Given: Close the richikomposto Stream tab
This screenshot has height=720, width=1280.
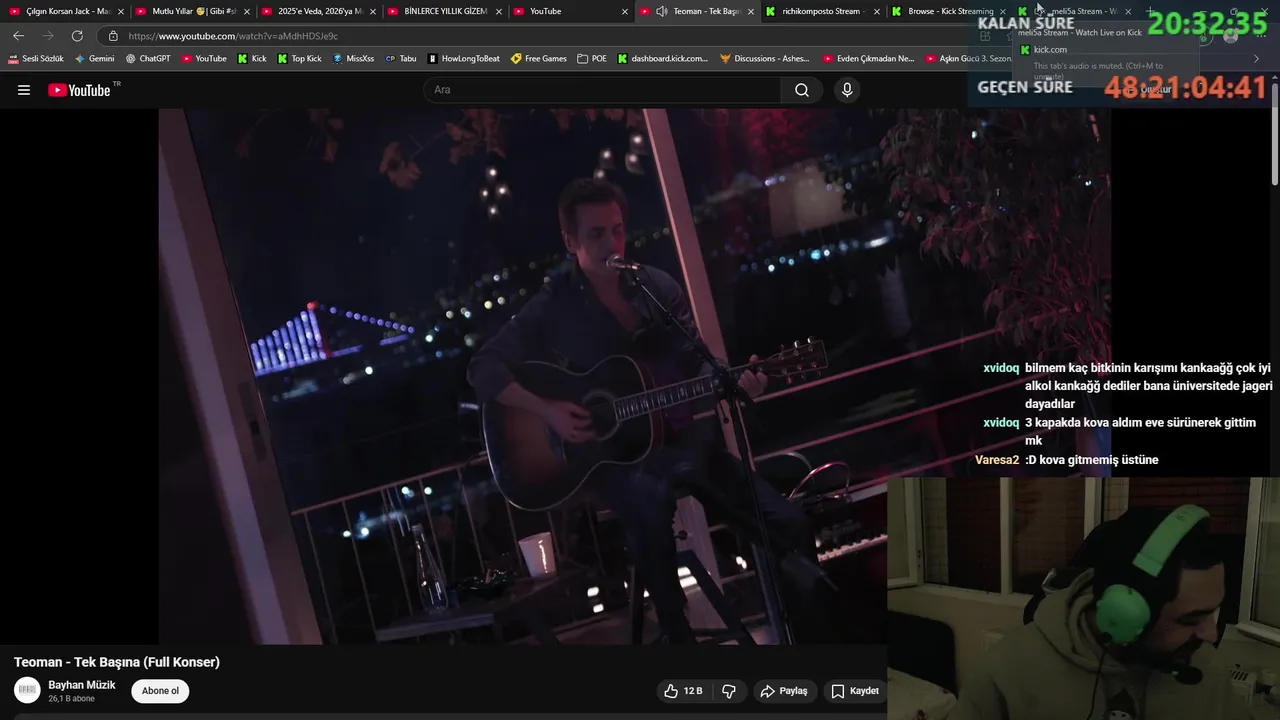Looking at the screenshot, I should coord(877,12).
